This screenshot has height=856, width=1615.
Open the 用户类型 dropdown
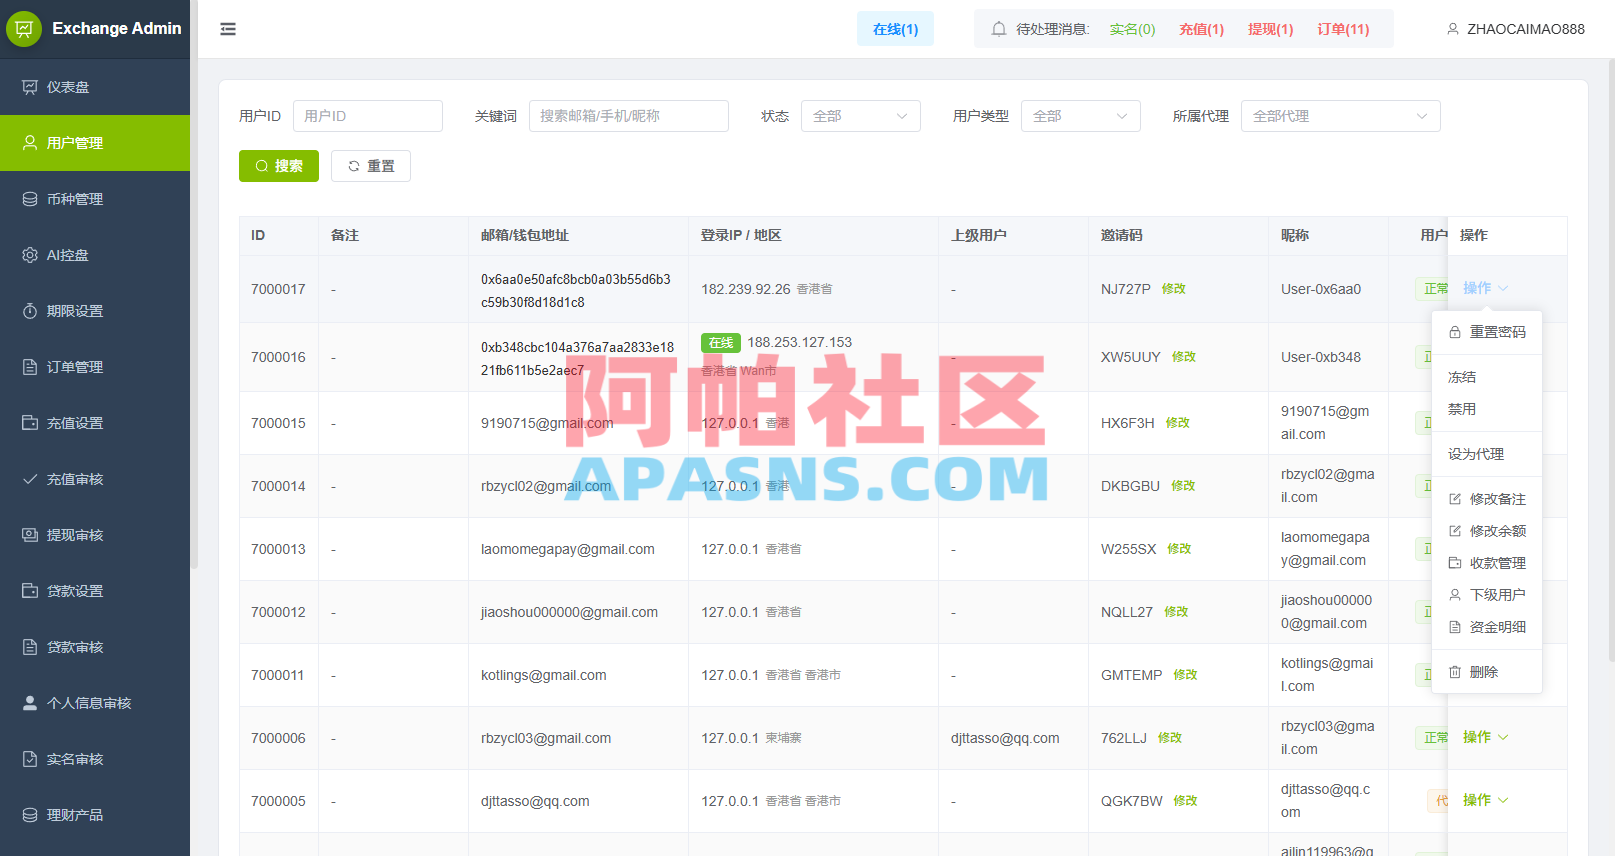click(1081, 116)
